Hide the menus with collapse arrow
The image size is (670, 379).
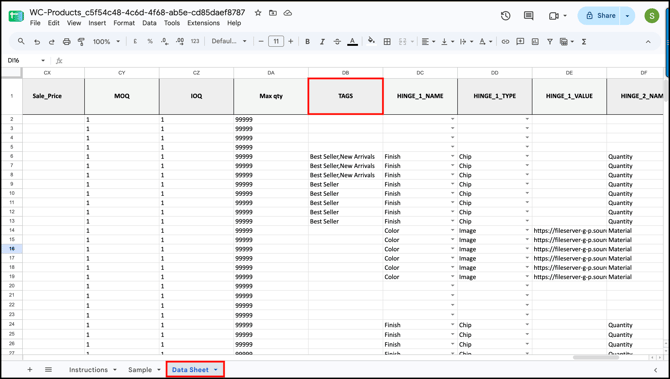[x=648, y=41]
